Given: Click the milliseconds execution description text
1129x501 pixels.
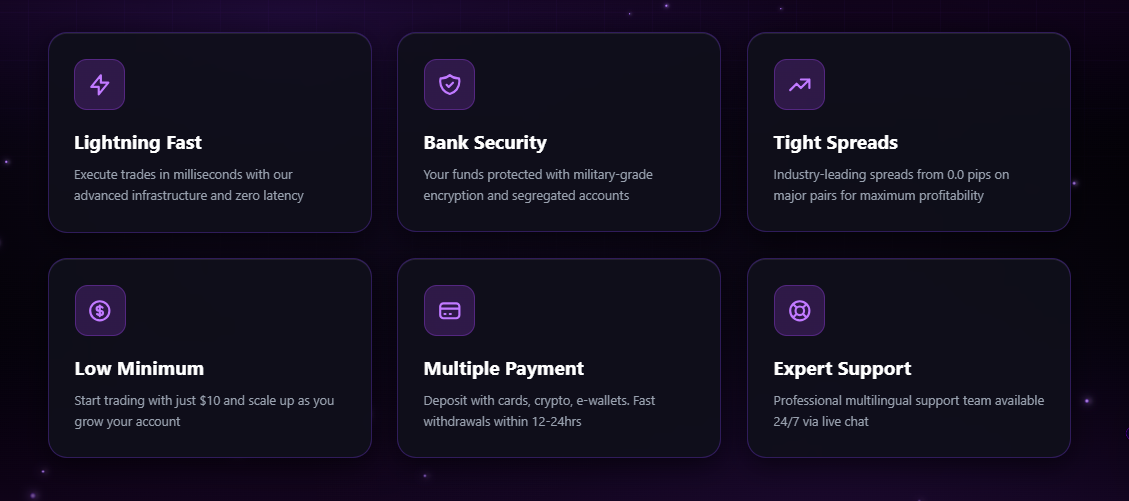Looking at the screenshot, I should click(x=189, y=185).
